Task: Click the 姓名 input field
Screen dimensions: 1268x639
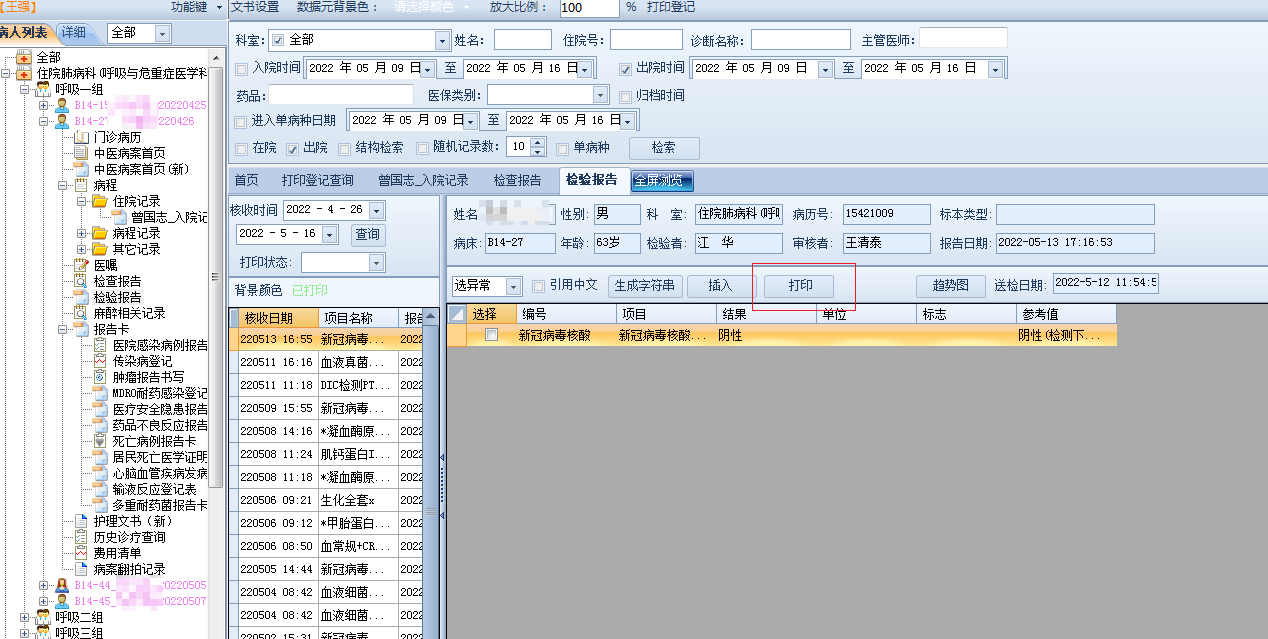Action: coord(522,40)
